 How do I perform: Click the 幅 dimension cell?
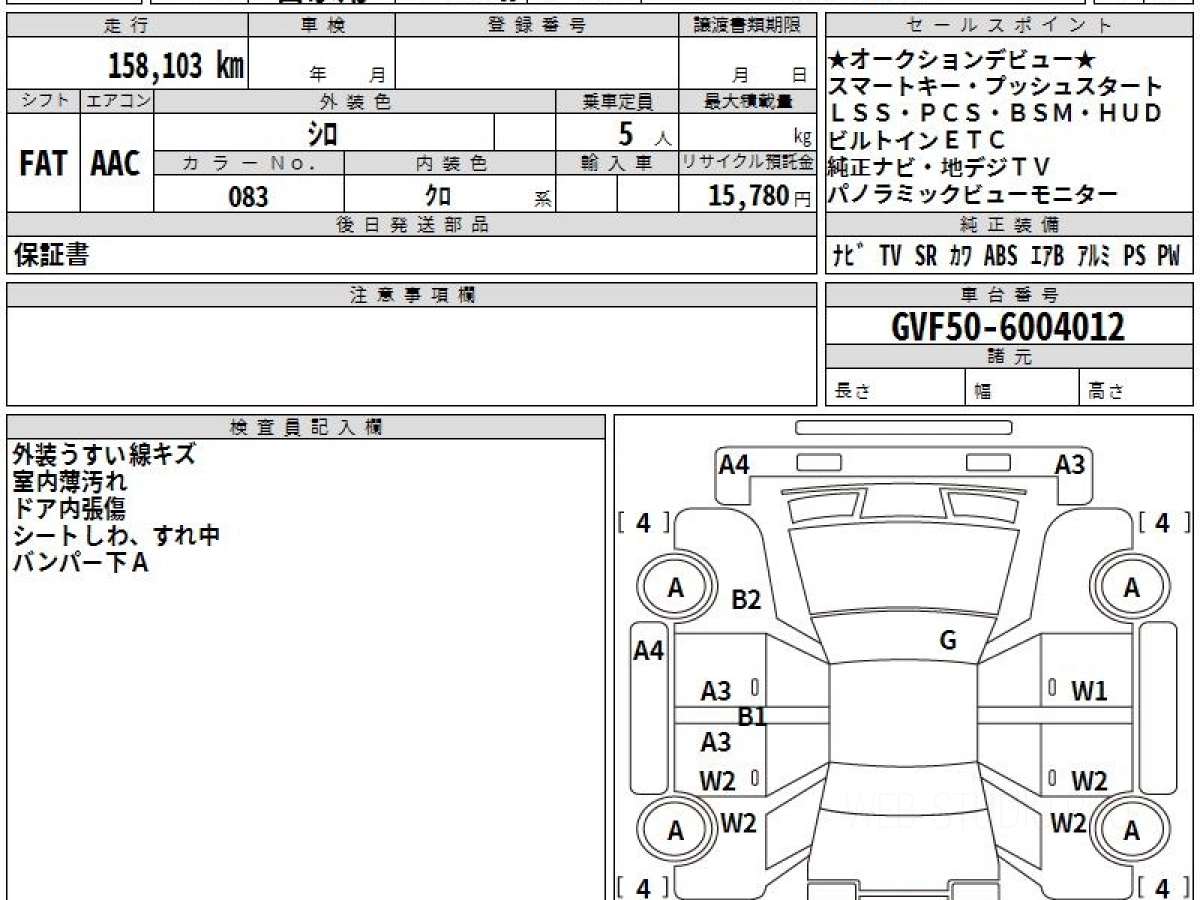[1022, 388]
